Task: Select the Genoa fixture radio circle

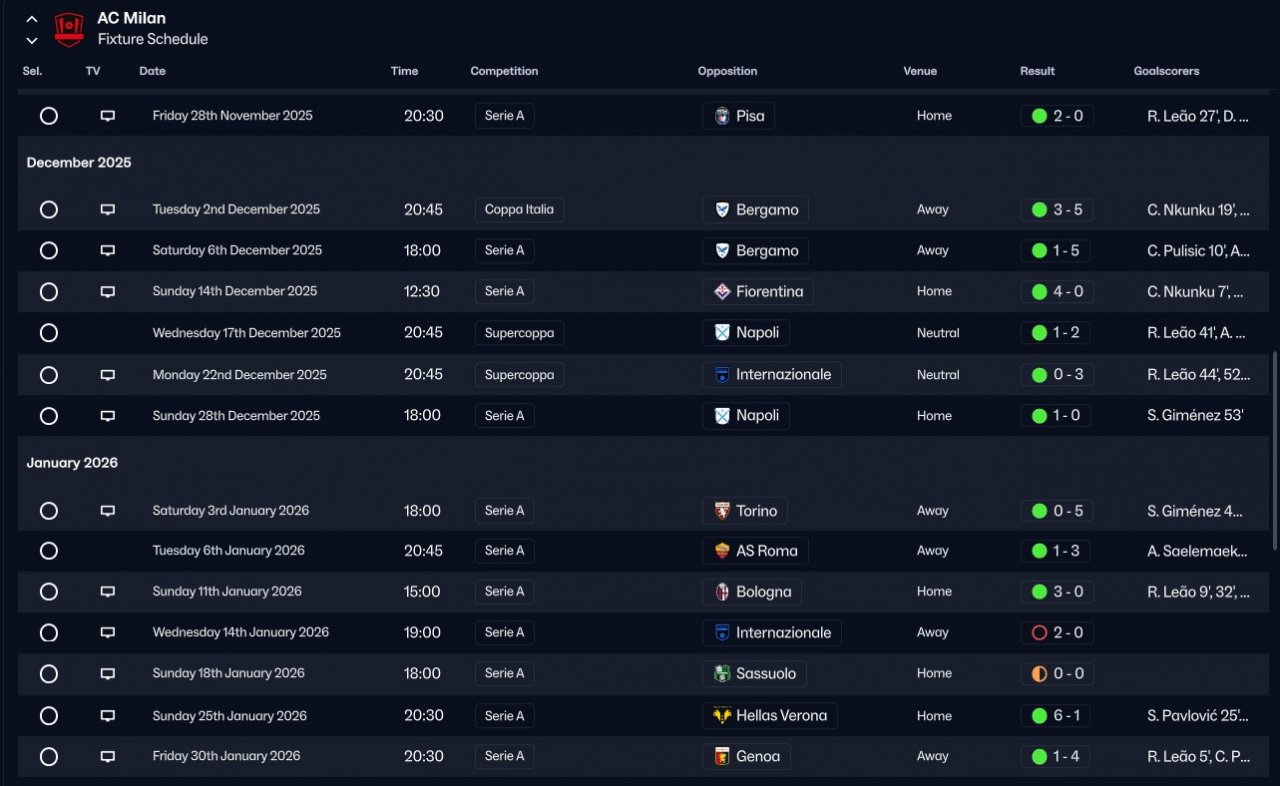Action: (x=49, y=757)
